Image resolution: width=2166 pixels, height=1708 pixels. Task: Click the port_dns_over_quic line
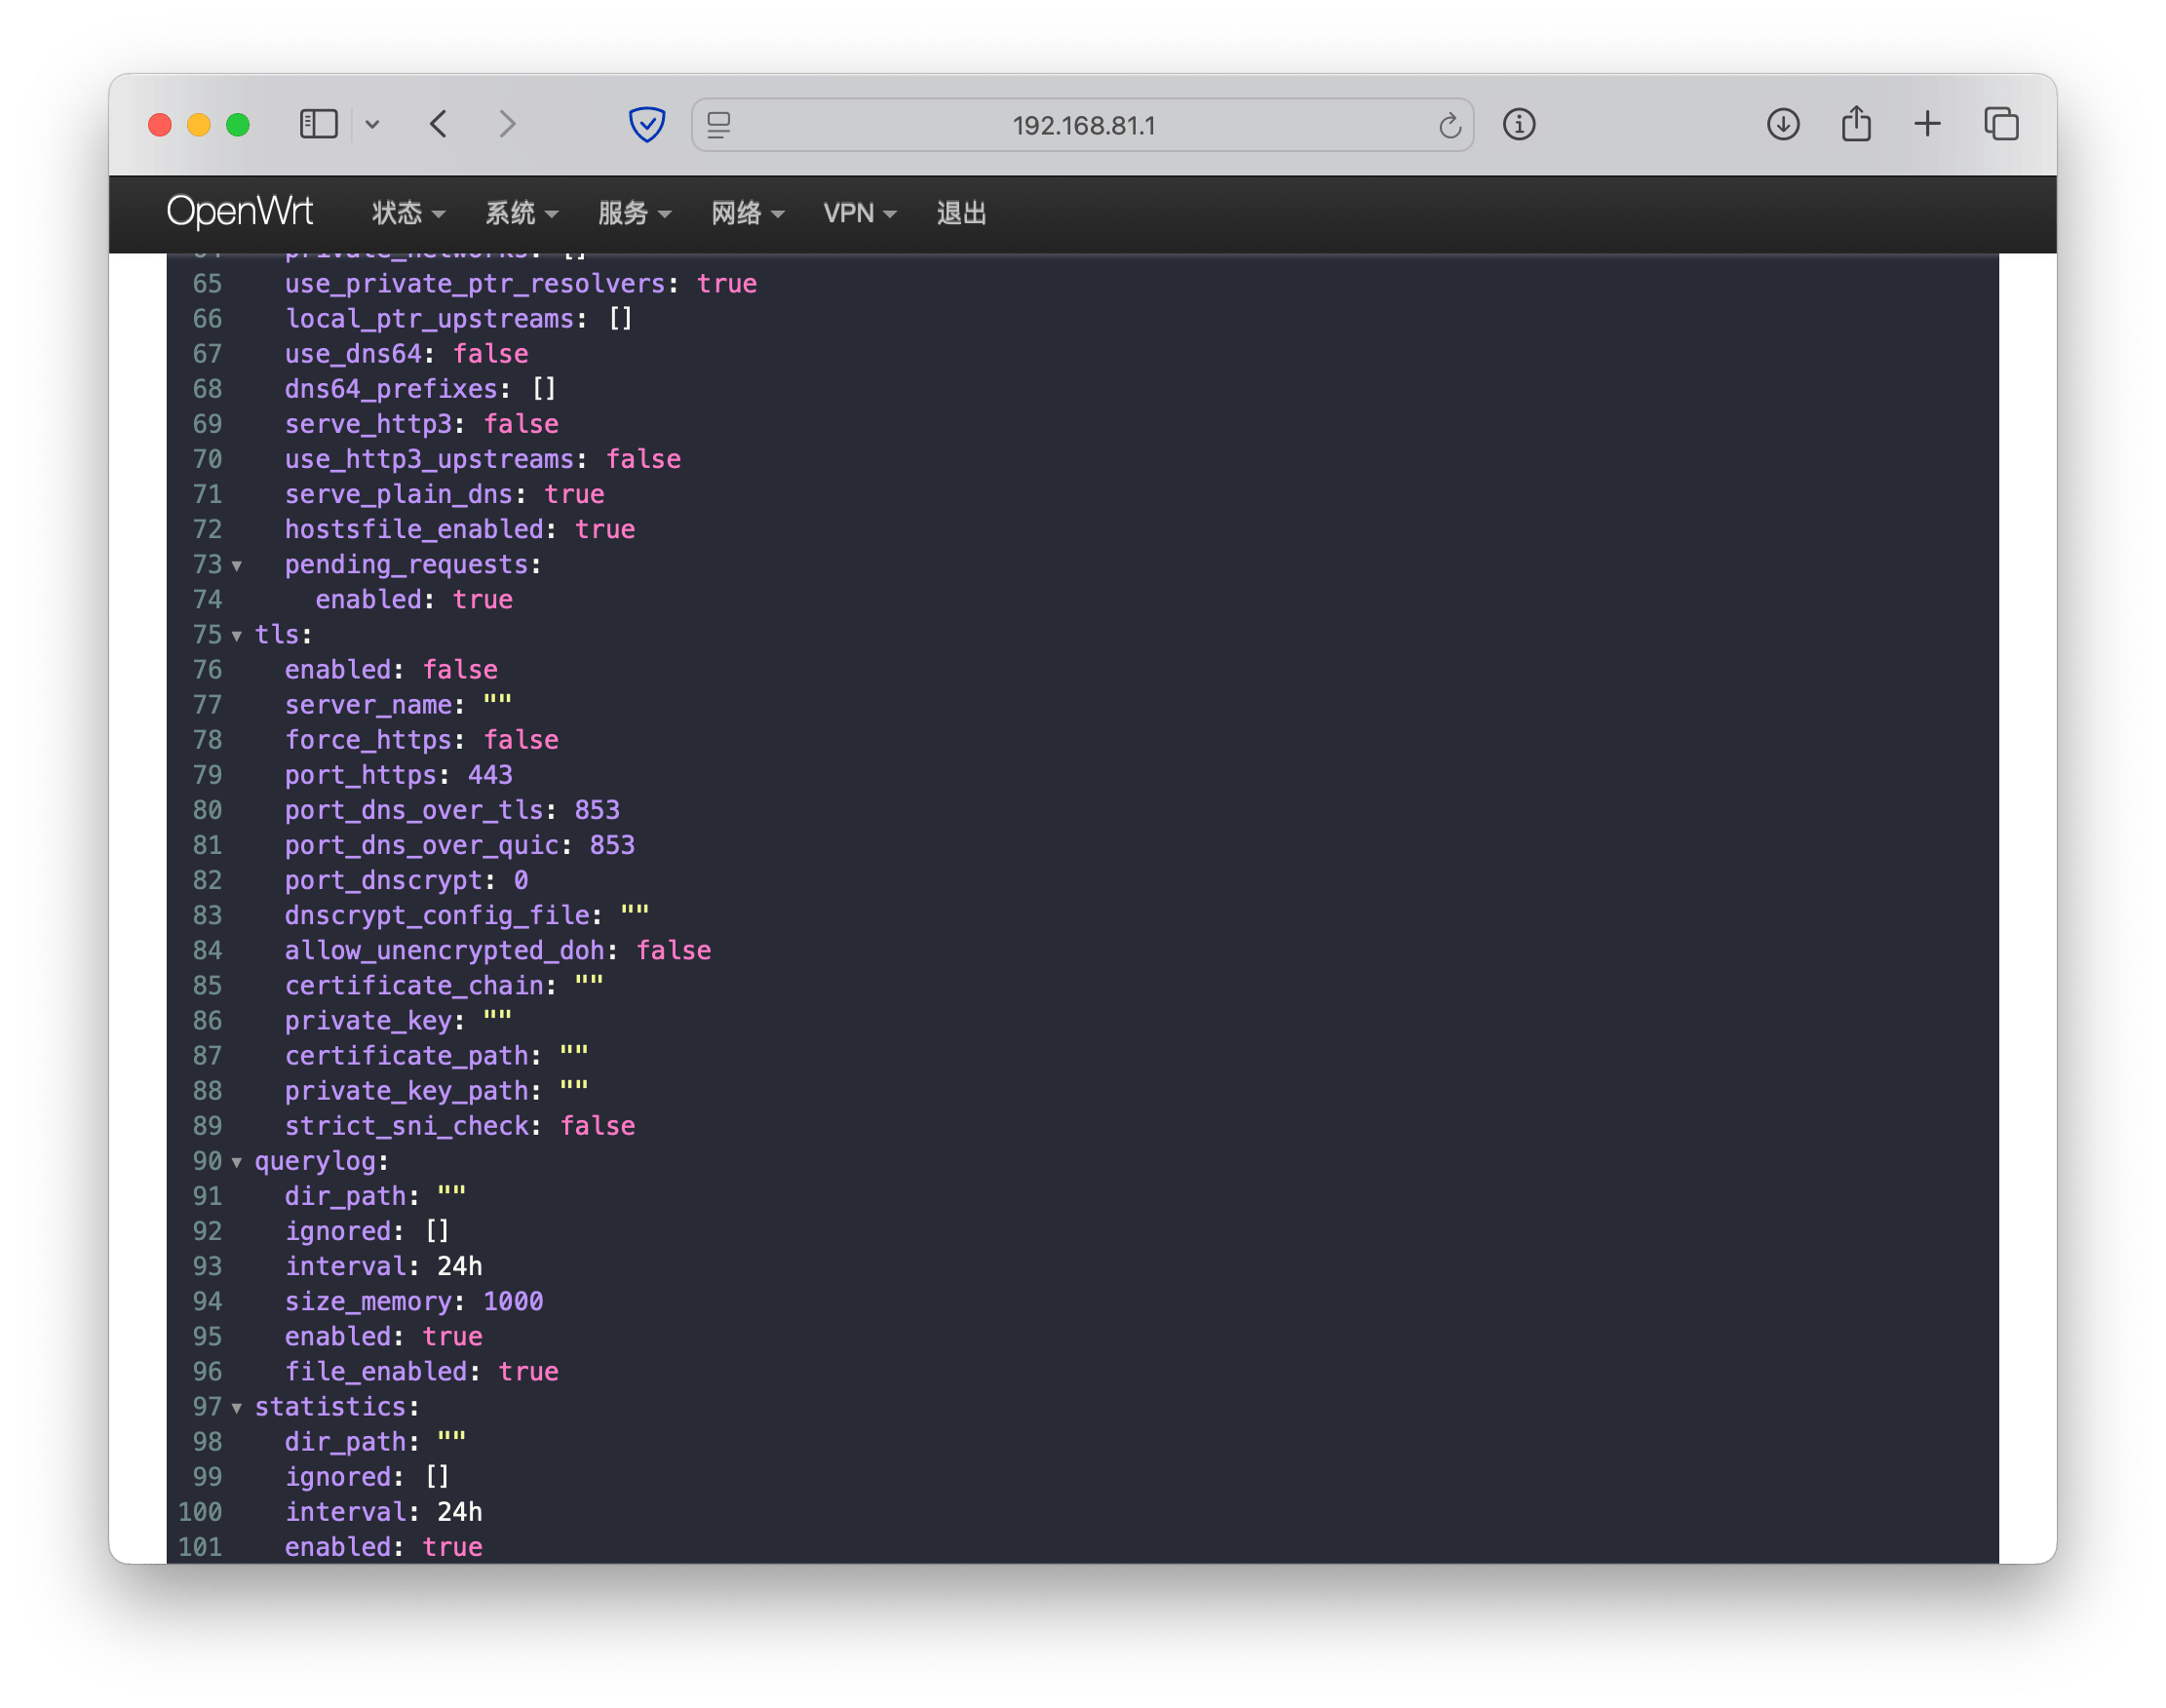(x=459, y=845)
